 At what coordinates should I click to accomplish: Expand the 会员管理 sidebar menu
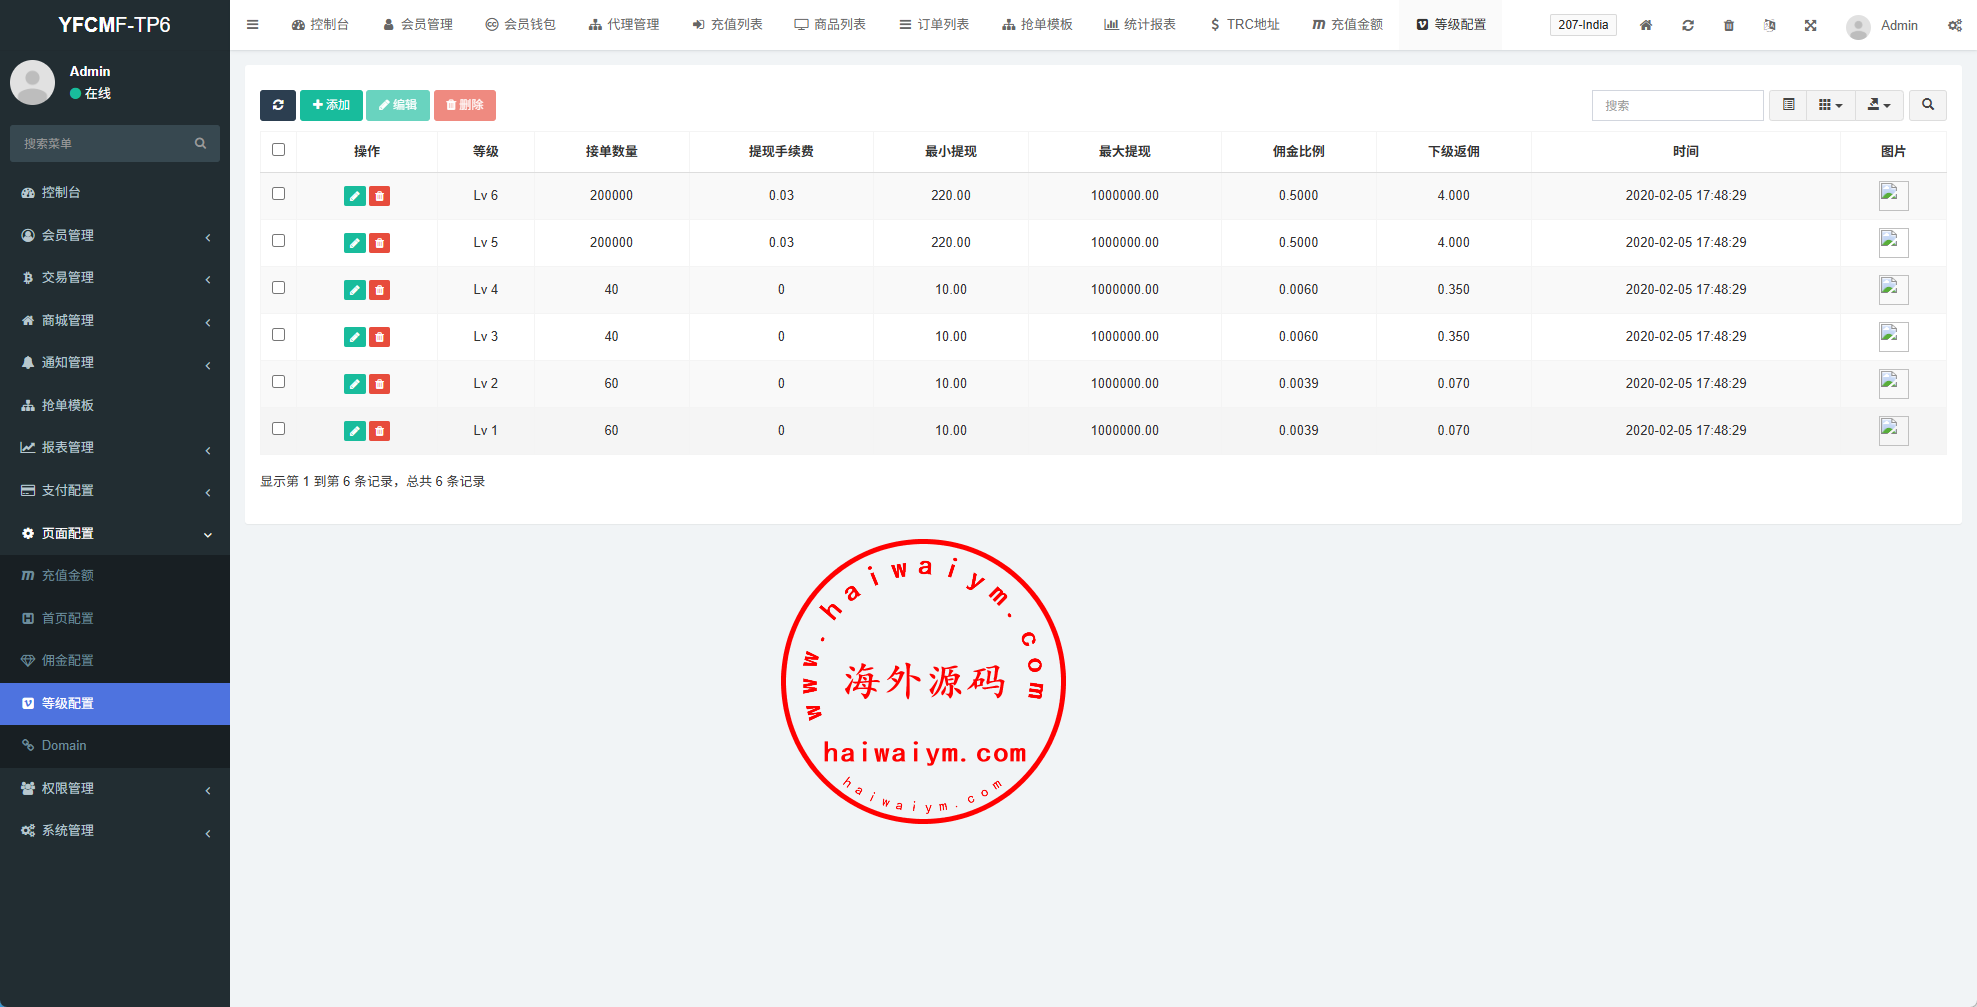[x=114, y=235]
